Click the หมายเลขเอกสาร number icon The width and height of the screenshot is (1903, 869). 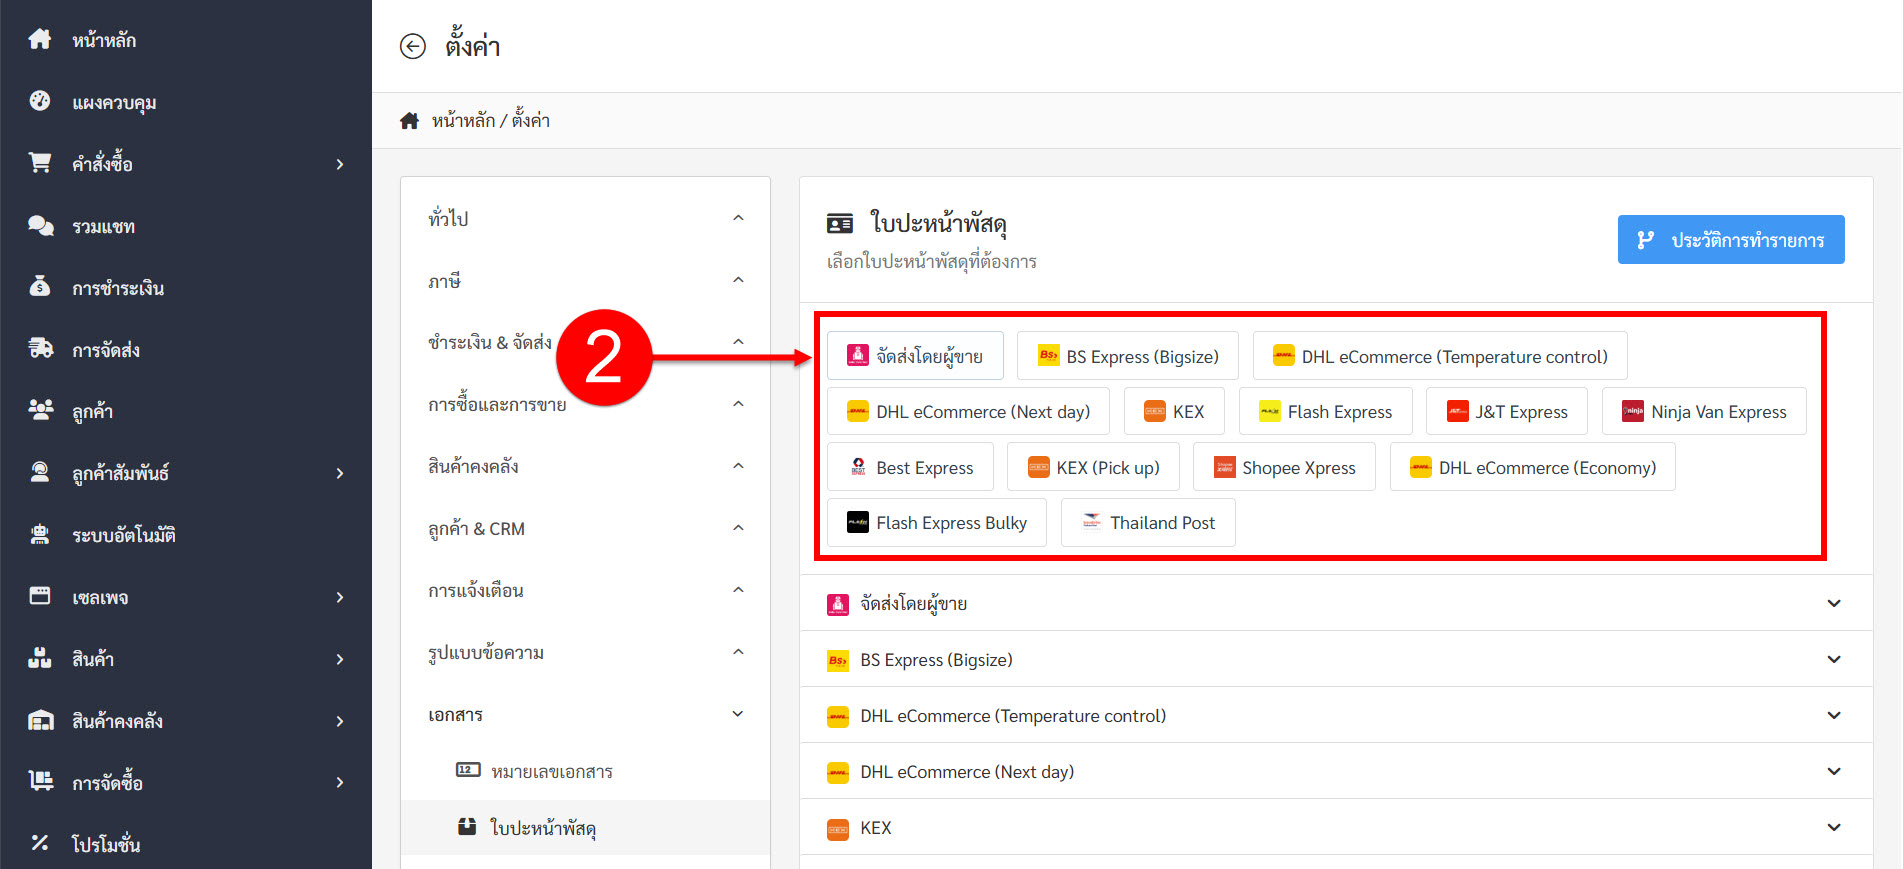click(x=468, y=770)
